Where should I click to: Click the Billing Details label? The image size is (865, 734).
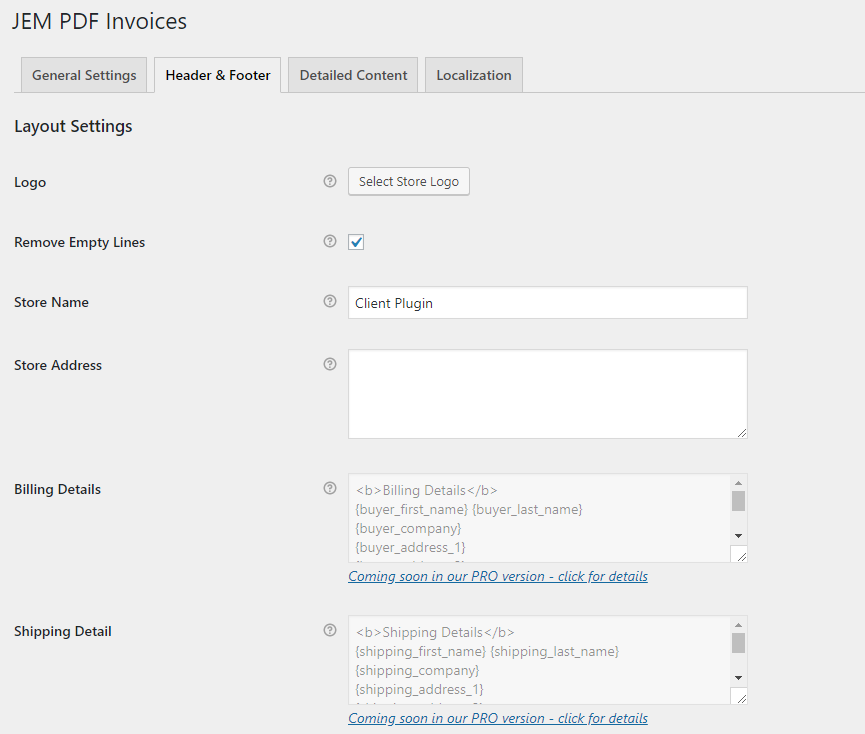[x=57, y=489]
